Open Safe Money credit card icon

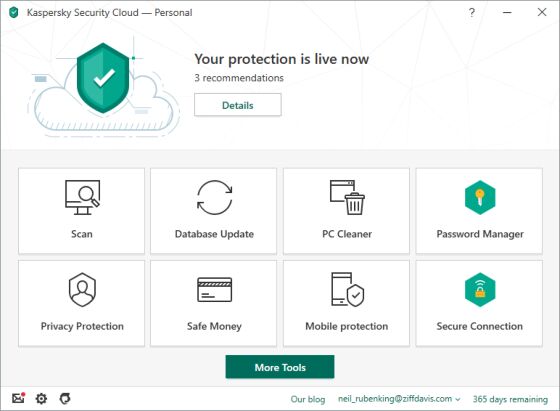point(215,290)
